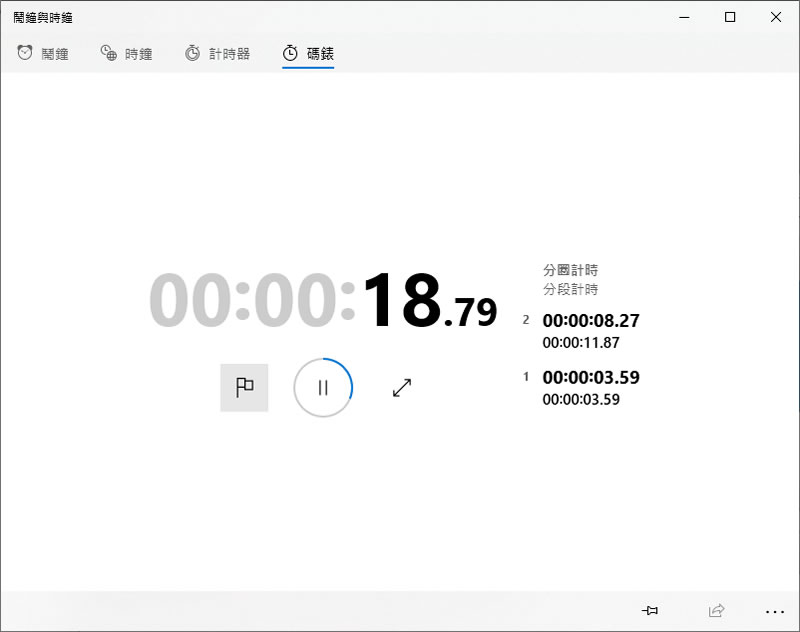800x632 pixels.
Task: Minimize the 鬧鐘與時鐘 window
Action: [x=685, y=17]
